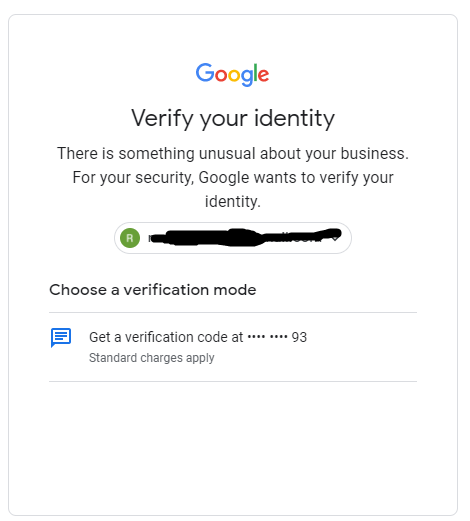
Task: Click the For your security sentence line
Action: tap(233, 178)
